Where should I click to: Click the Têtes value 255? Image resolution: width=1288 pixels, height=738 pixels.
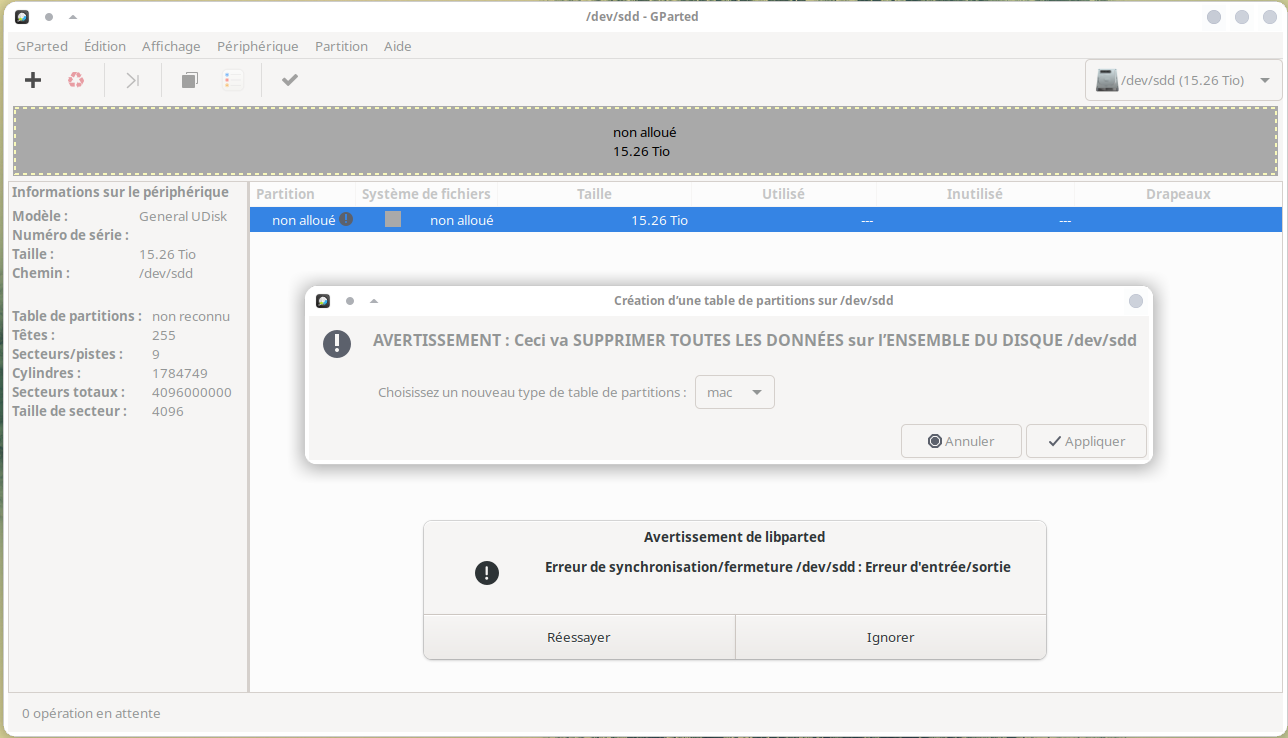point(164,335)
